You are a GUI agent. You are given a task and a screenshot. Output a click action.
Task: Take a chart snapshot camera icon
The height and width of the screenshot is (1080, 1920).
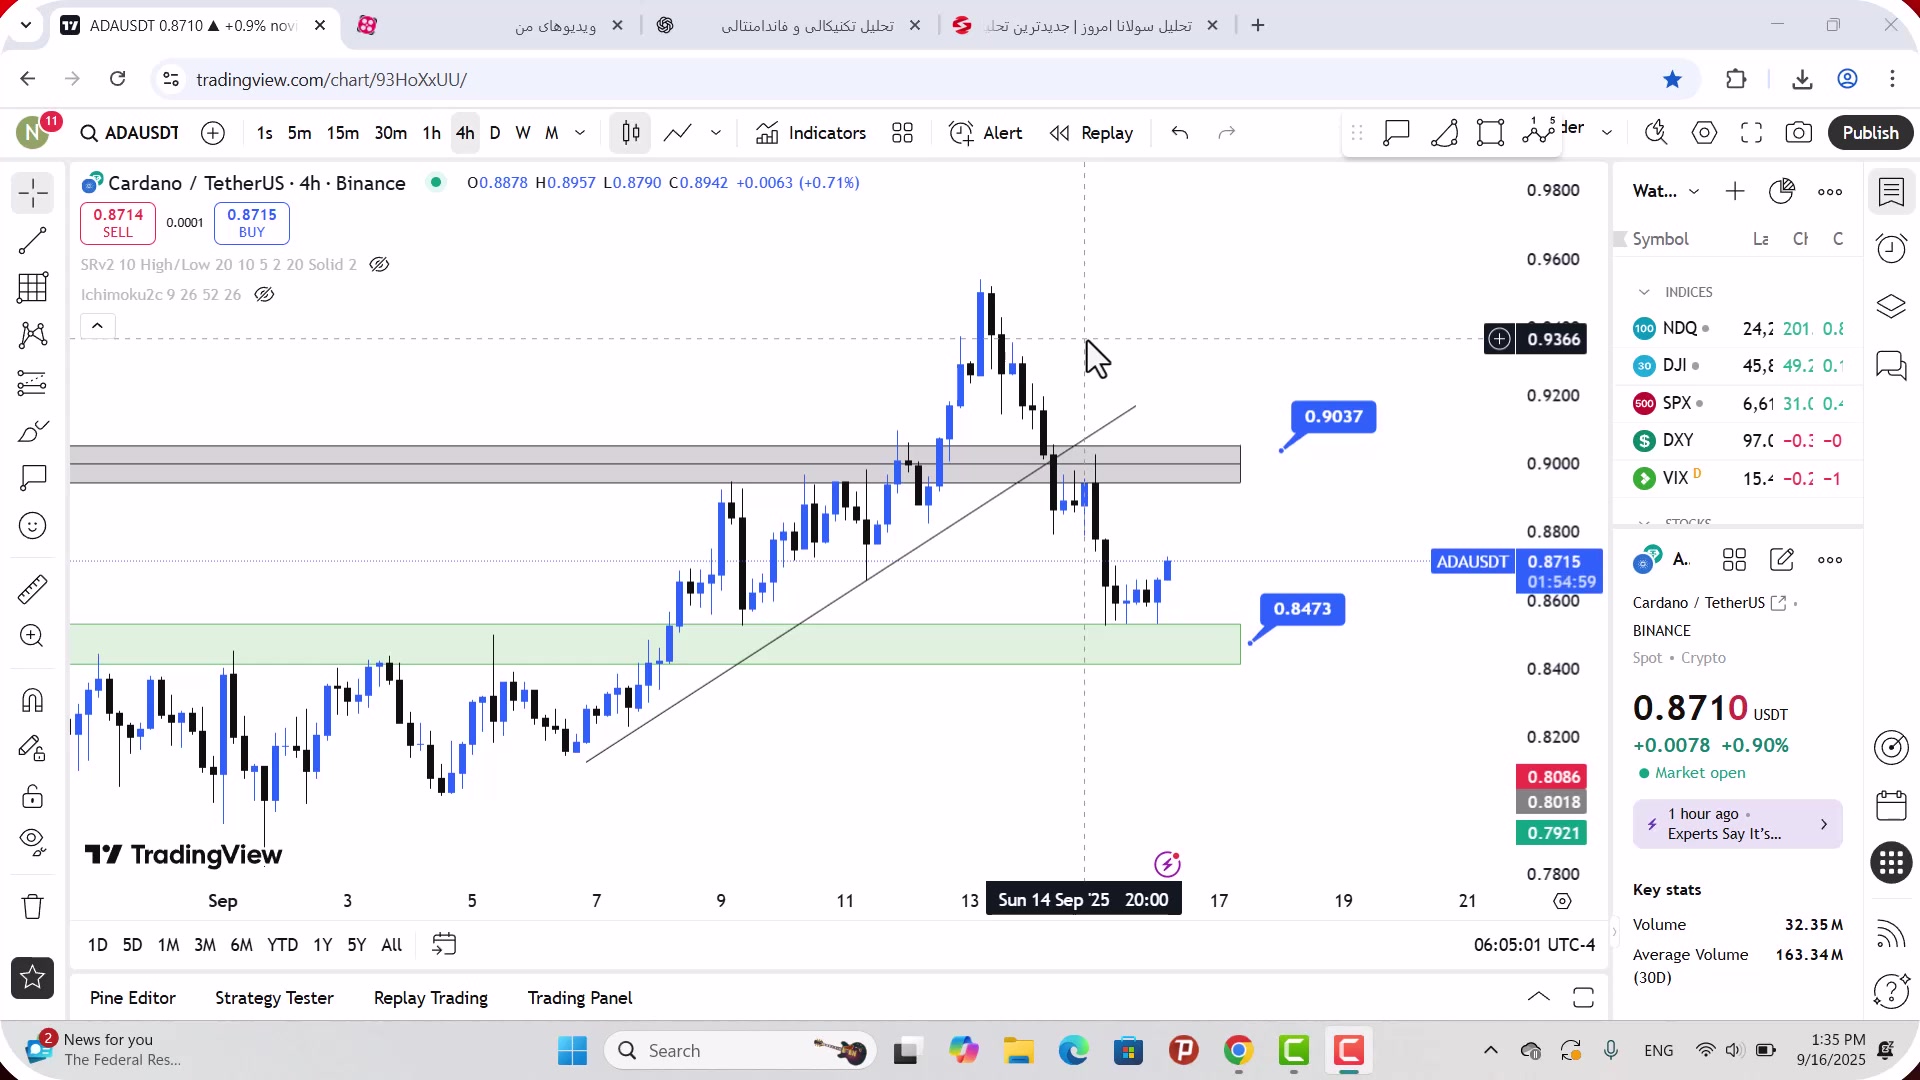pos(1799,133)
